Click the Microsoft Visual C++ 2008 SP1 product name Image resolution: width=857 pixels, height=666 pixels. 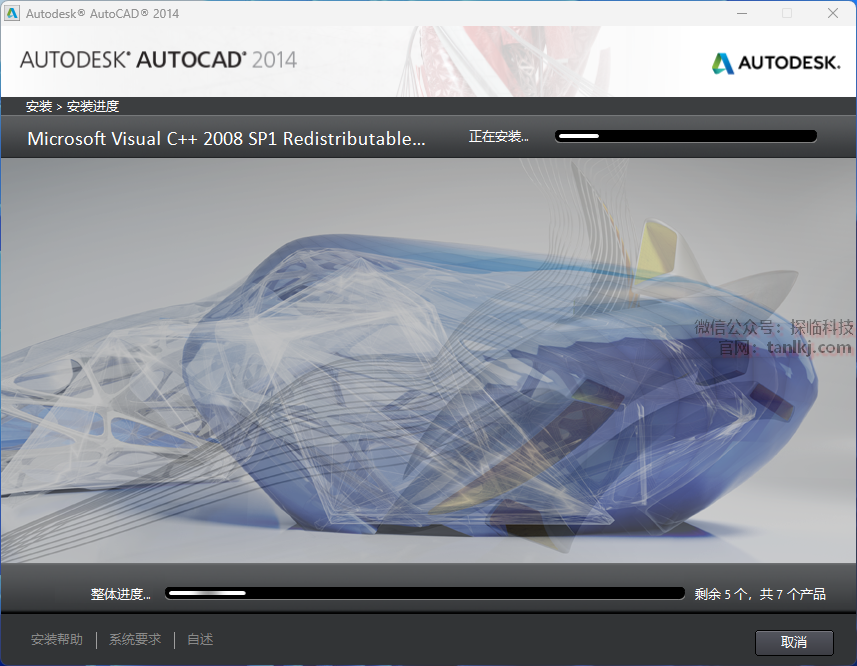point(226,139)
